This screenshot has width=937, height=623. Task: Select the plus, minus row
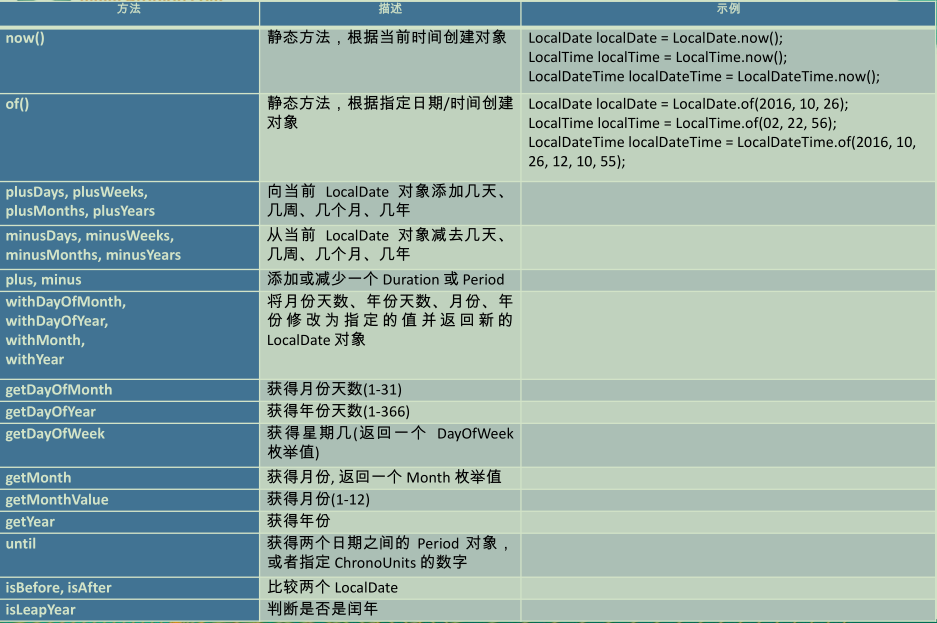(x=130, y=280)
